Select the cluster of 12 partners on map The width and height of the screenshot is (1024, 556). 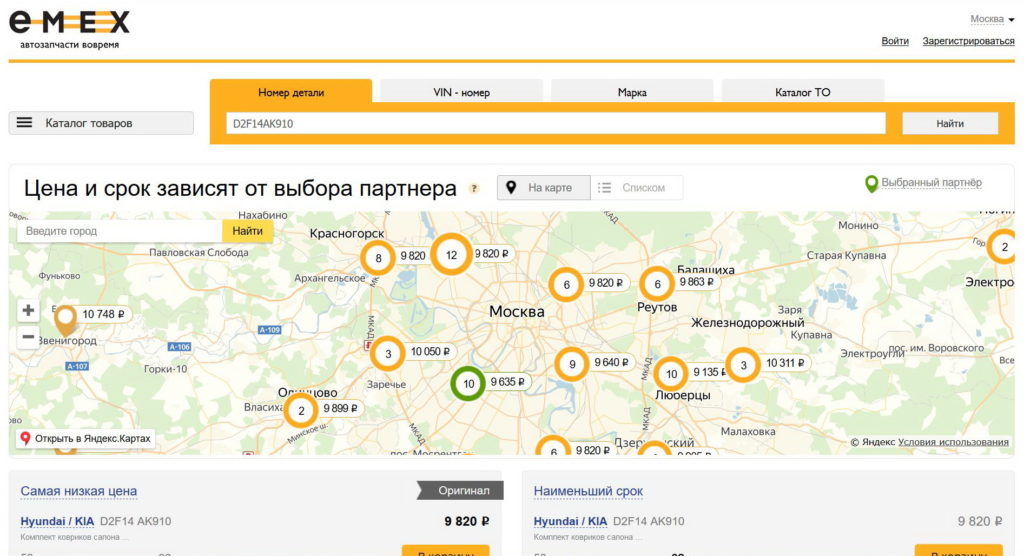point(451,255)
